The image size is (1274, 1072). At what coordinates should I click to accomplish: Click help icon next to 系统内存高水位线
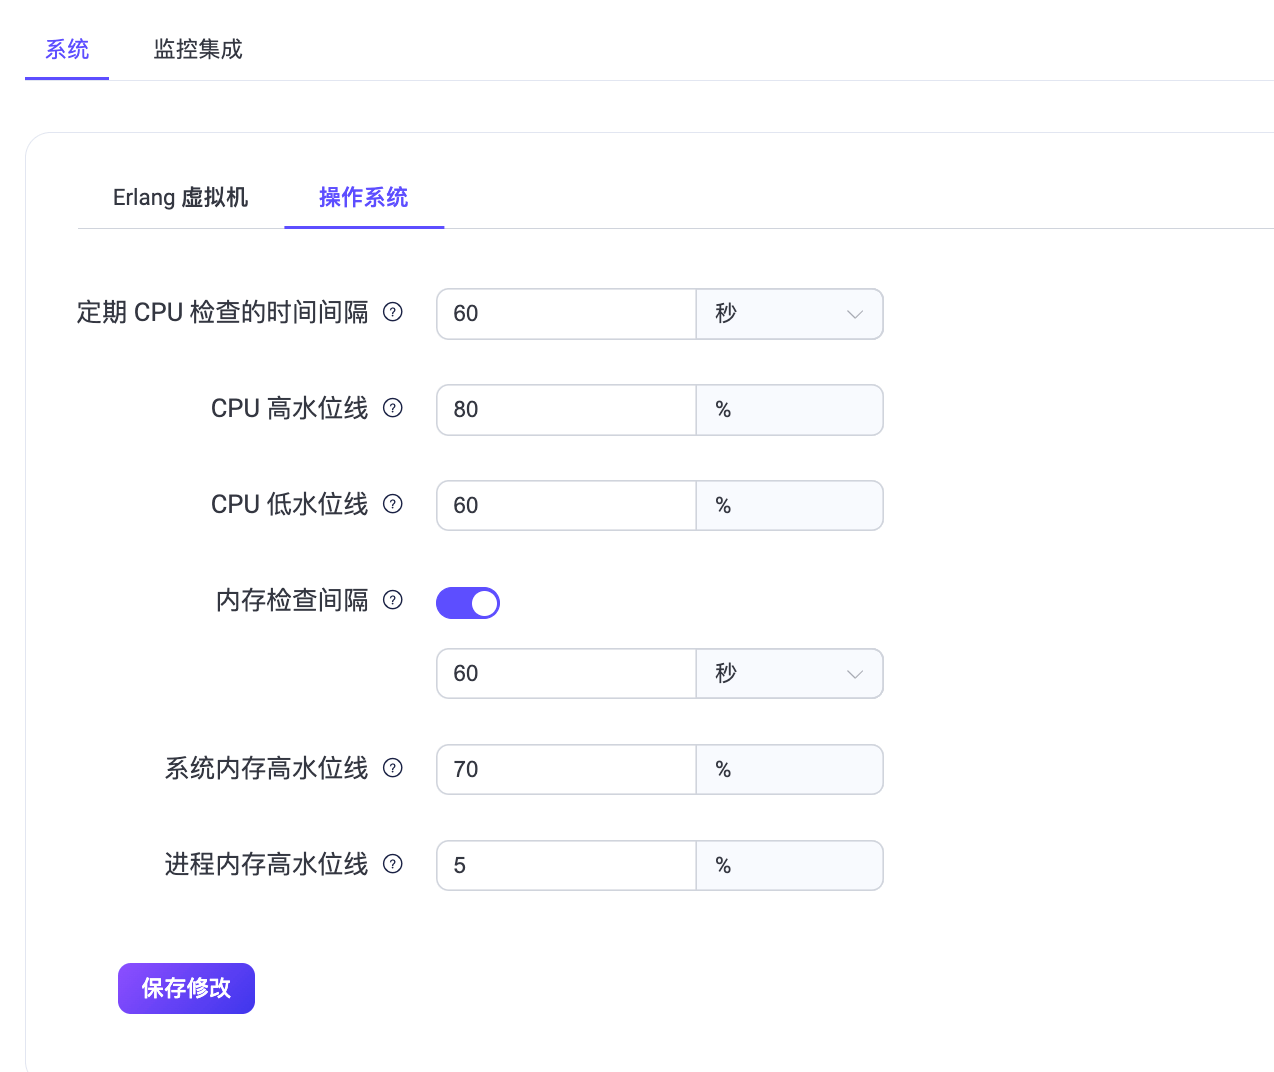[x=393, y=768]
